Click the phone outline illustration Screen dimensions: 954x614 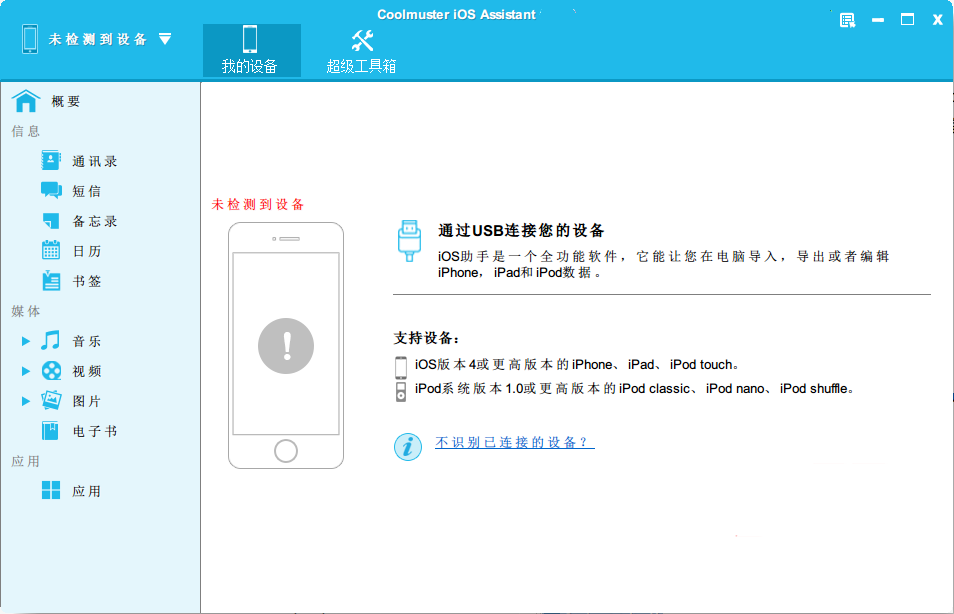click(x=286, y=345)
